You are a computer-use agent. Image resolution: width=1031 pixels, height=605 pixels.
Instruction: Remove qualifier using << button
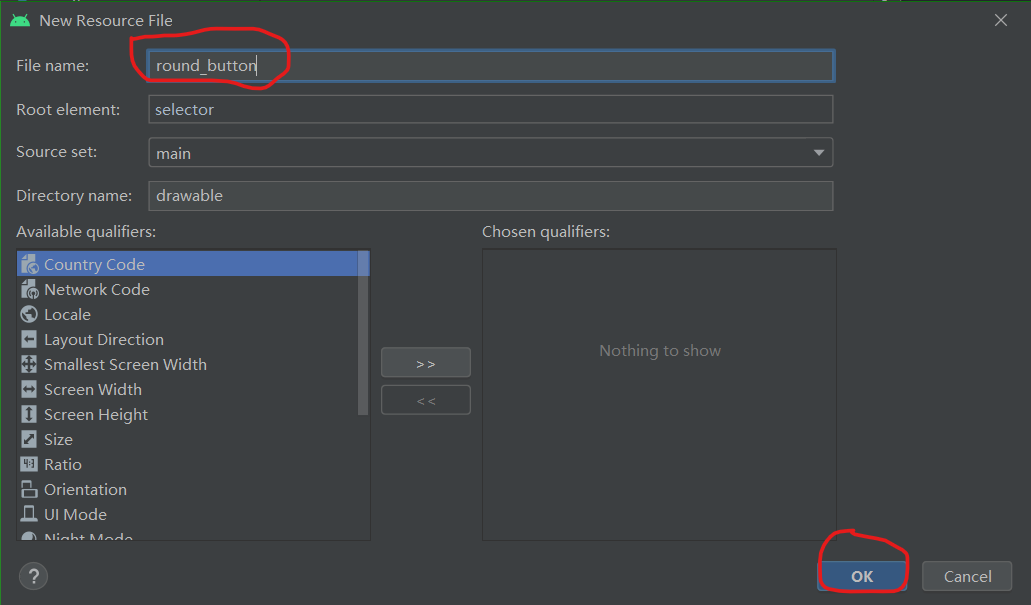tap(425, 399)
